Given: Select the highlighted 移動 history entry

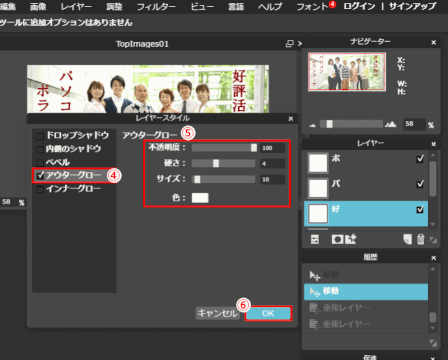Looking at the screenshot, I should tap(366, 291).
